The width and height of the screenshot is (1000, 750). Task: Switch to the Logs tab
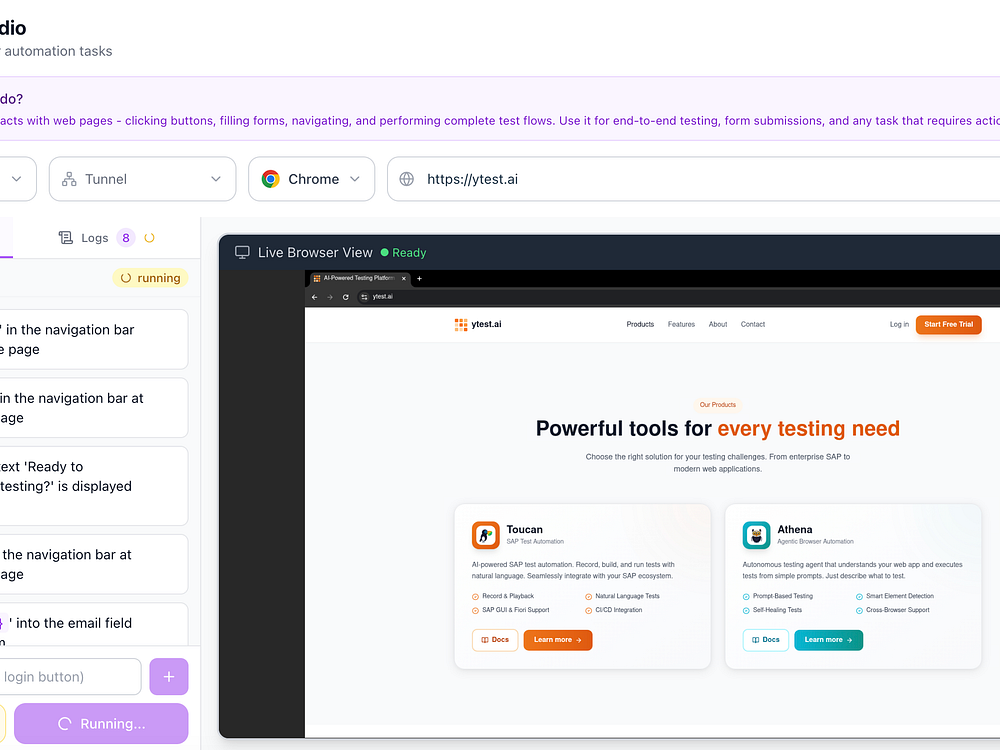click(106, 238)
